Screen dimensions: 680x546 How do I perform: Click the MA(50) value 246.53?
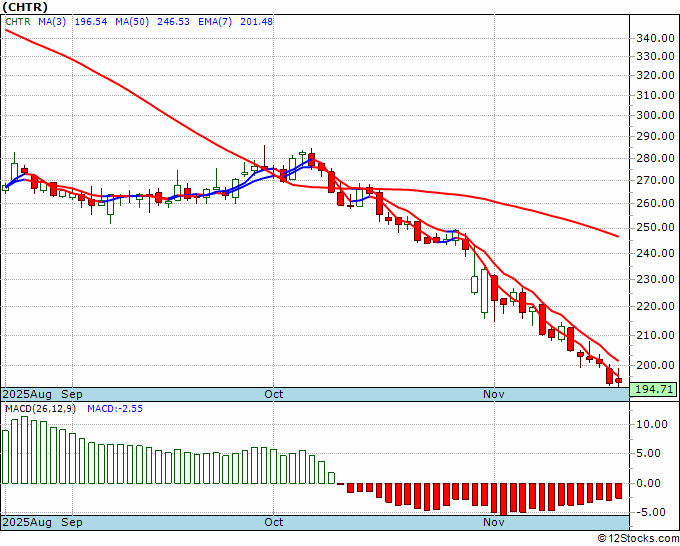click(173, 22)
